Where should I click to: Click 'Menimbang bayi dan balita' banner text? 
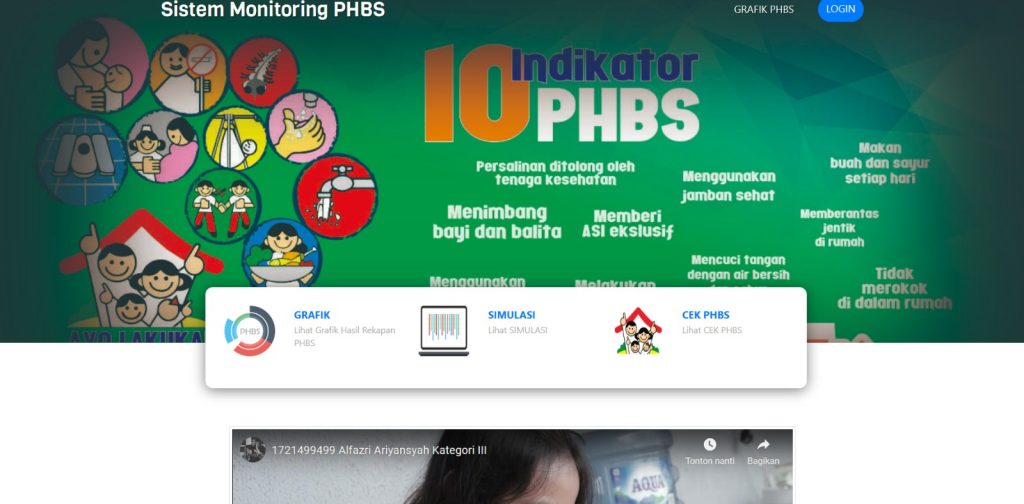coord(497,222)
